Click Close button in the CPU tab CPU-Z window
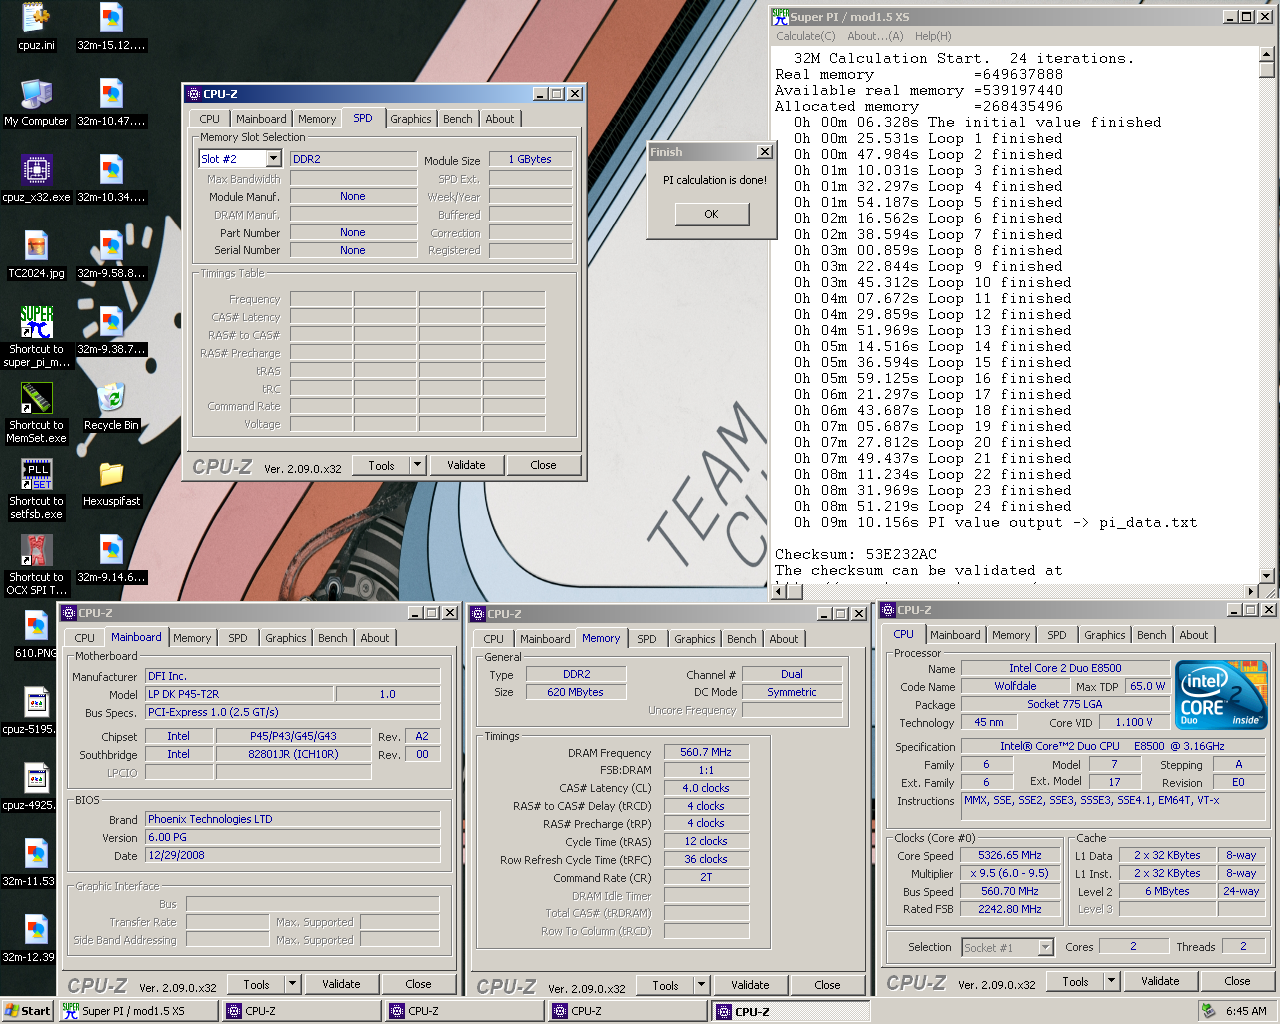 coord(1237,981)
